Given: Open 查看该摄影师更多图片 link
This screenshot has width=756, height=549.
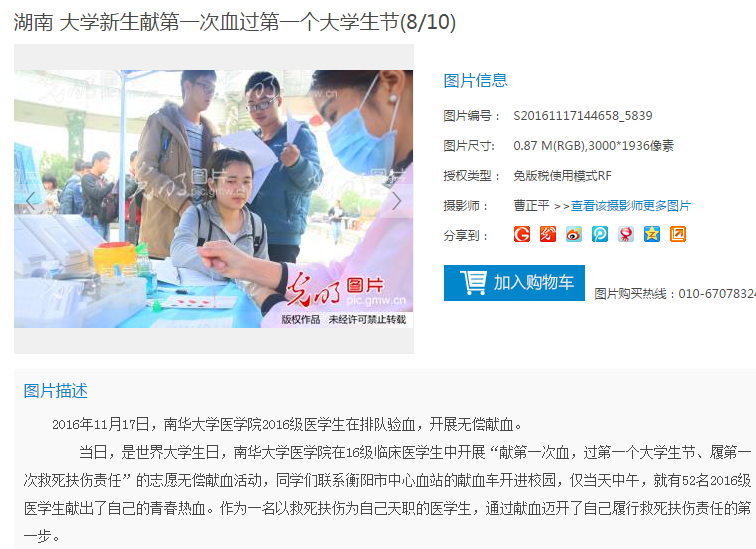Looking at the screenshot, I should pyautogui.click(x=631, y=206).
